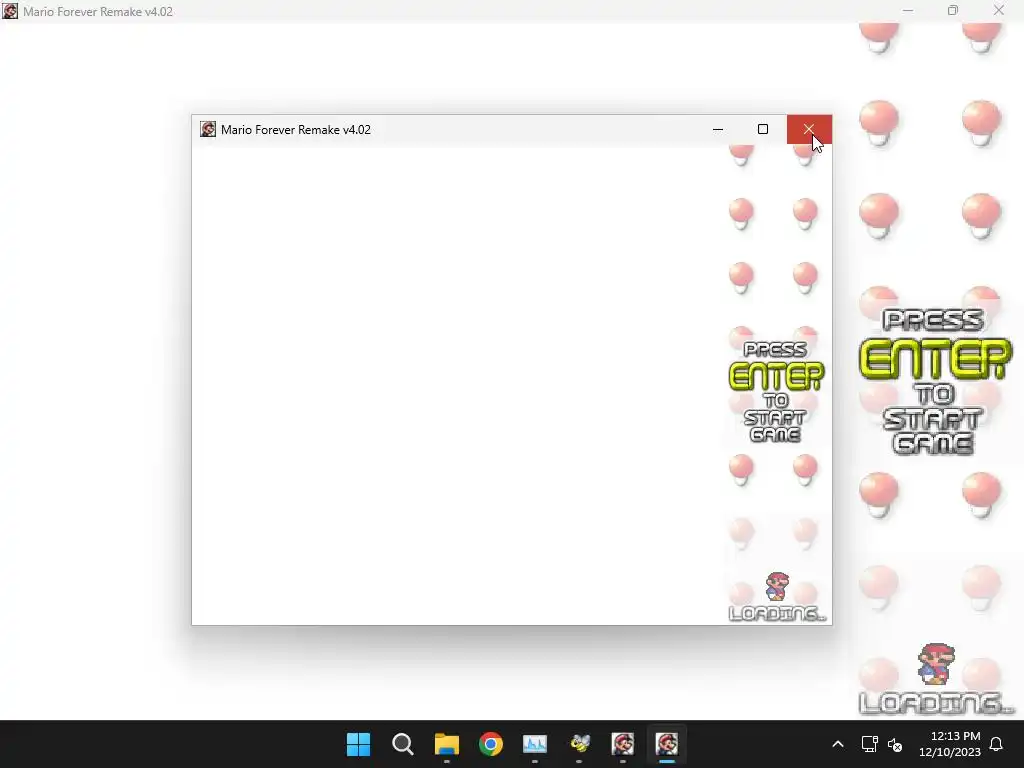The width and height of the screenshot is (1024, 768).
Task: Open taskbar Search
Action: click(x=403, y=744)
